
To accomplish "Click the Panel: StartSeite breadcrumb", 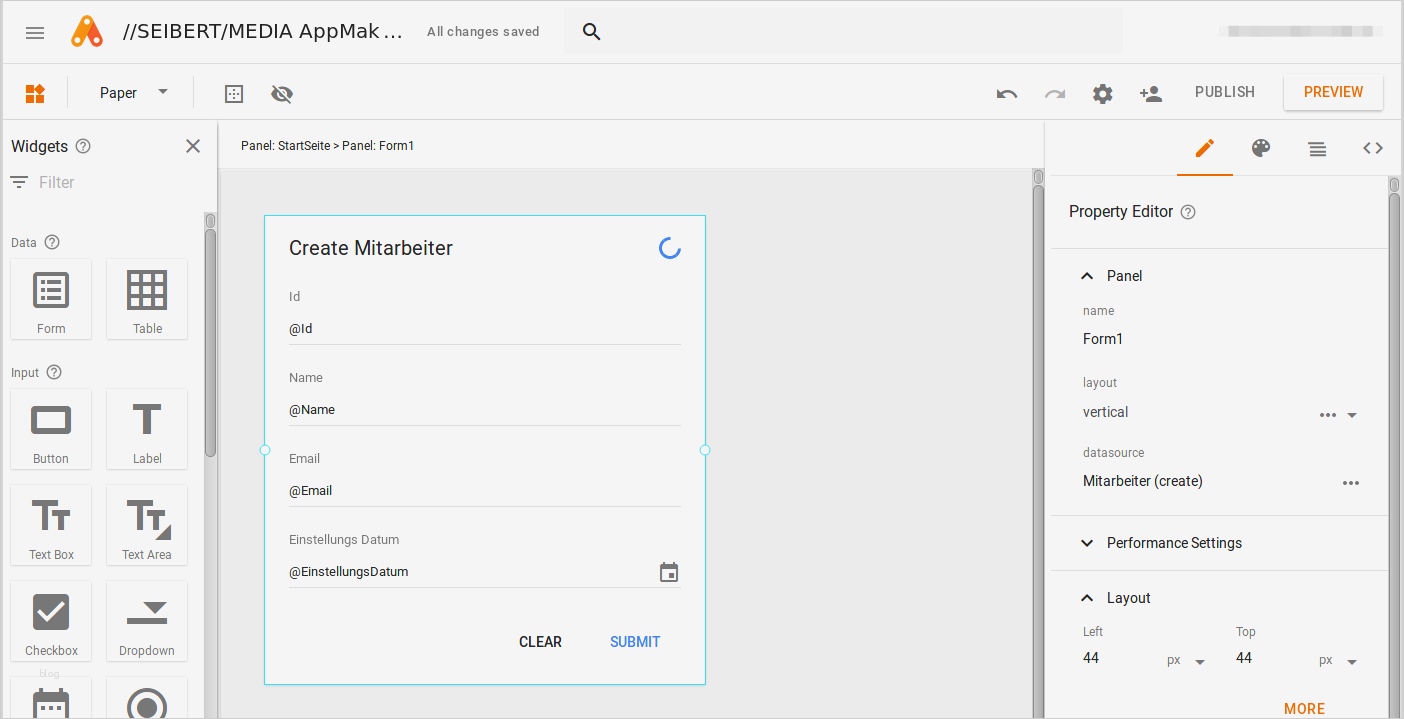I will [285, 146].
